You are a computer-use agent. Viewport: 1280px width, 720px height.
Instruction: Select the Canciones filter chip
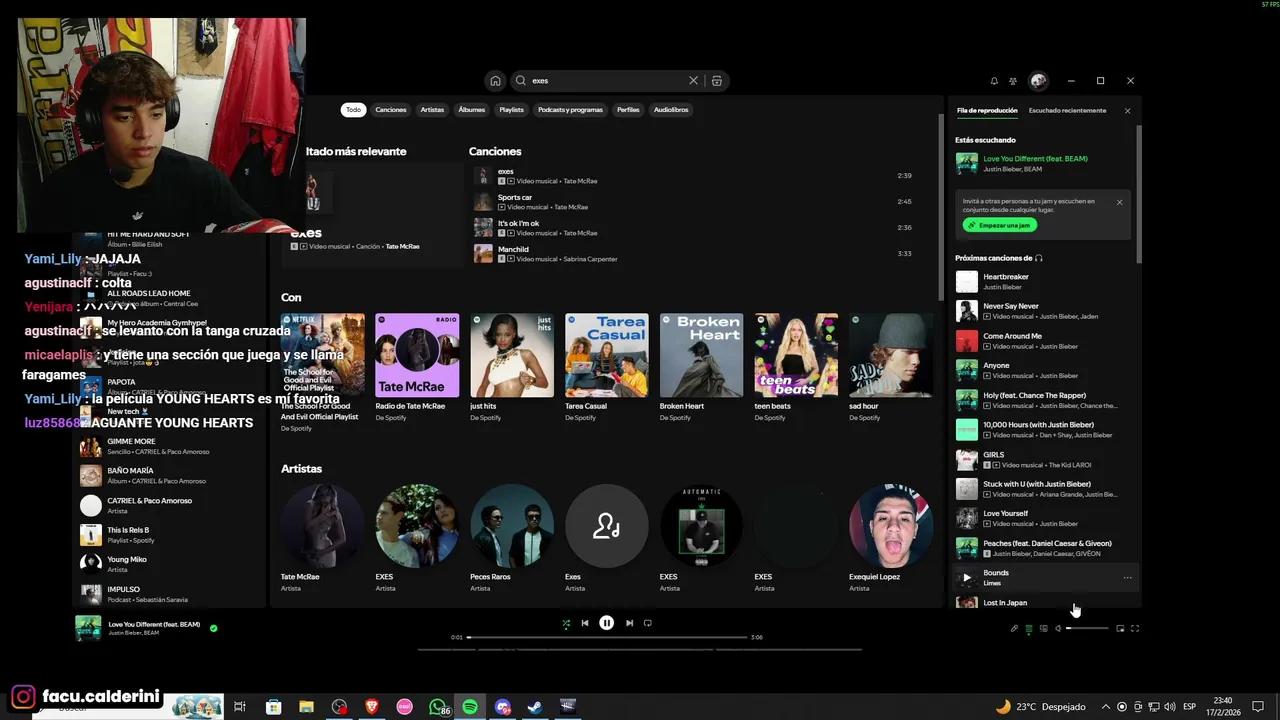[391, 110]
